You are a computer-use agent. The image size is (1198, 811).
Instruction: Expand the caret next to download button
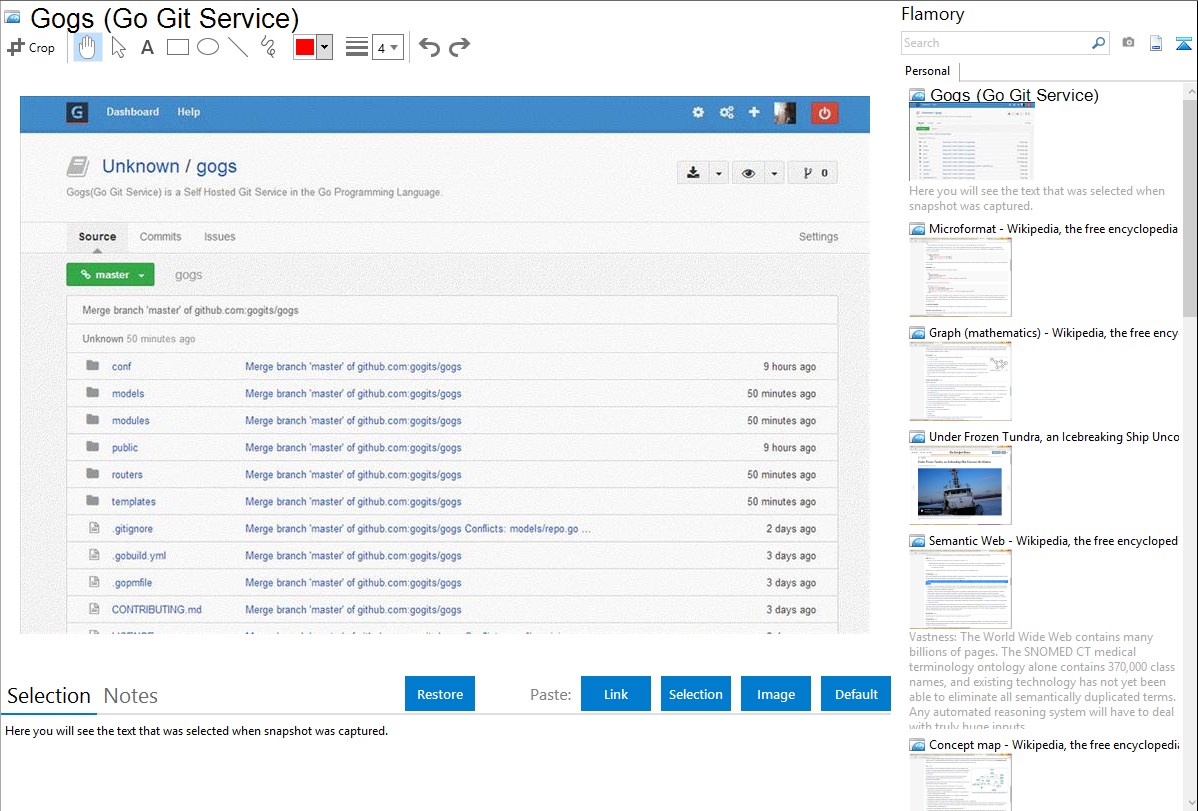pyautogui.click(x=718, y=174)
